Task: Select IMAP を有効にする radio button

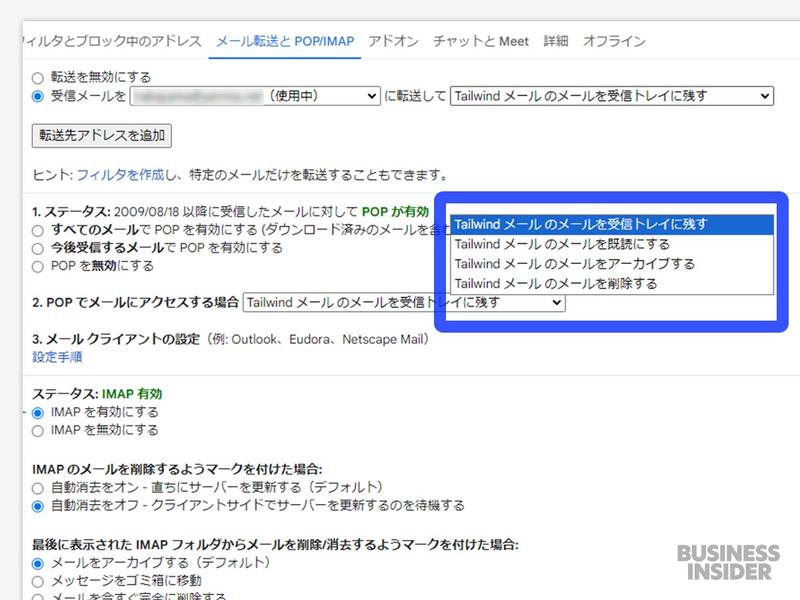Action: [37, 413]
